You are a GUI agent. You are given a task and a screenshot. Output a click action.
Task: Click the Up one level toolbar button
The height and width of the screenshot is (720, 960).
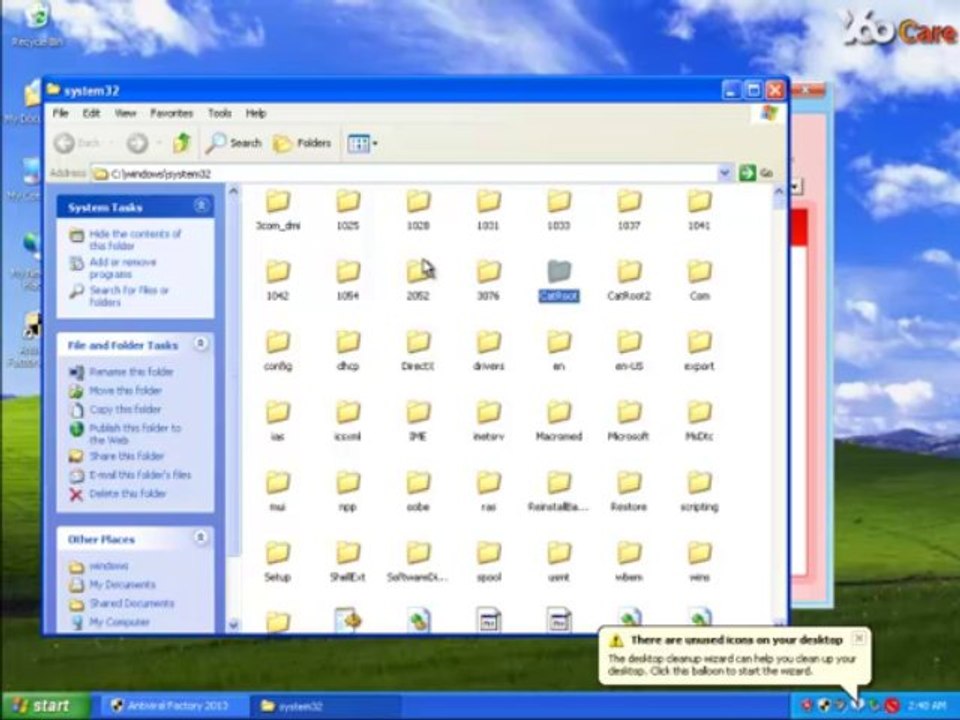pyautogui.click(x=182, y=143)
